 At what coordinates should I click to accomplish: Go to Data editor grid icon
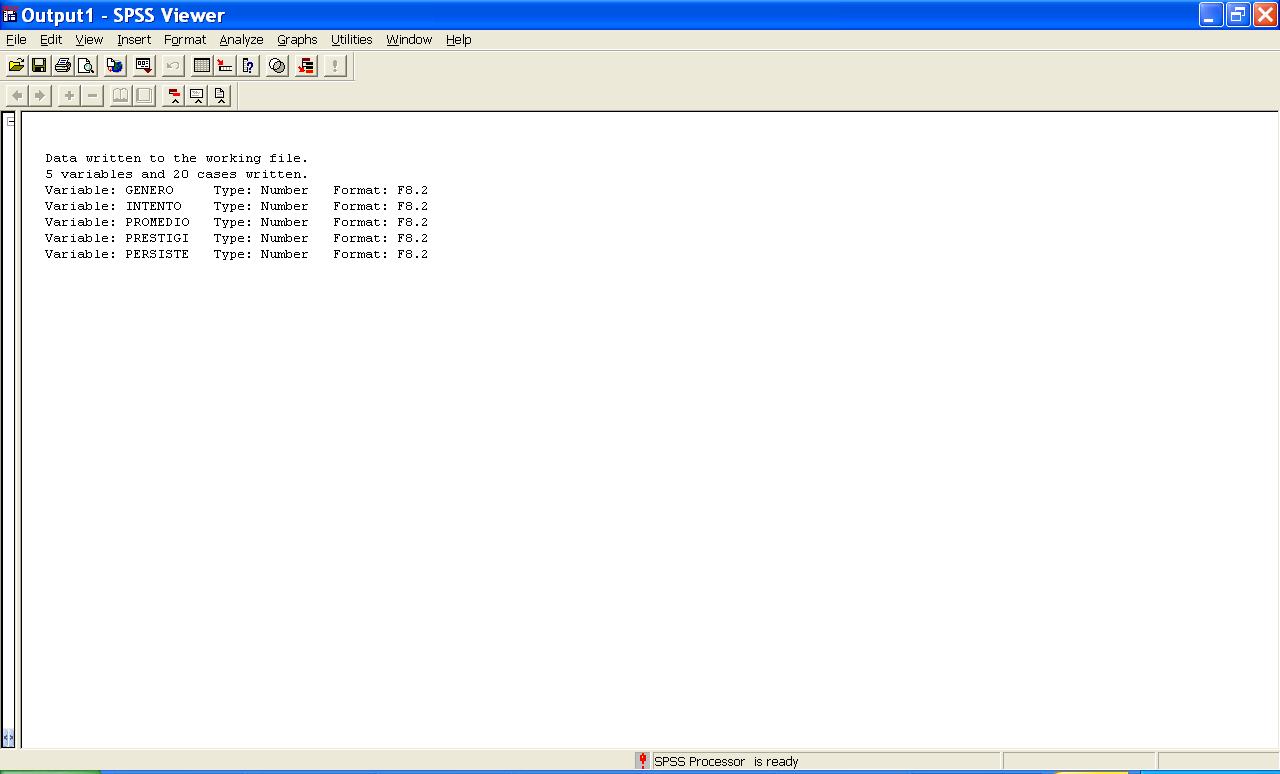click(202, 66)
